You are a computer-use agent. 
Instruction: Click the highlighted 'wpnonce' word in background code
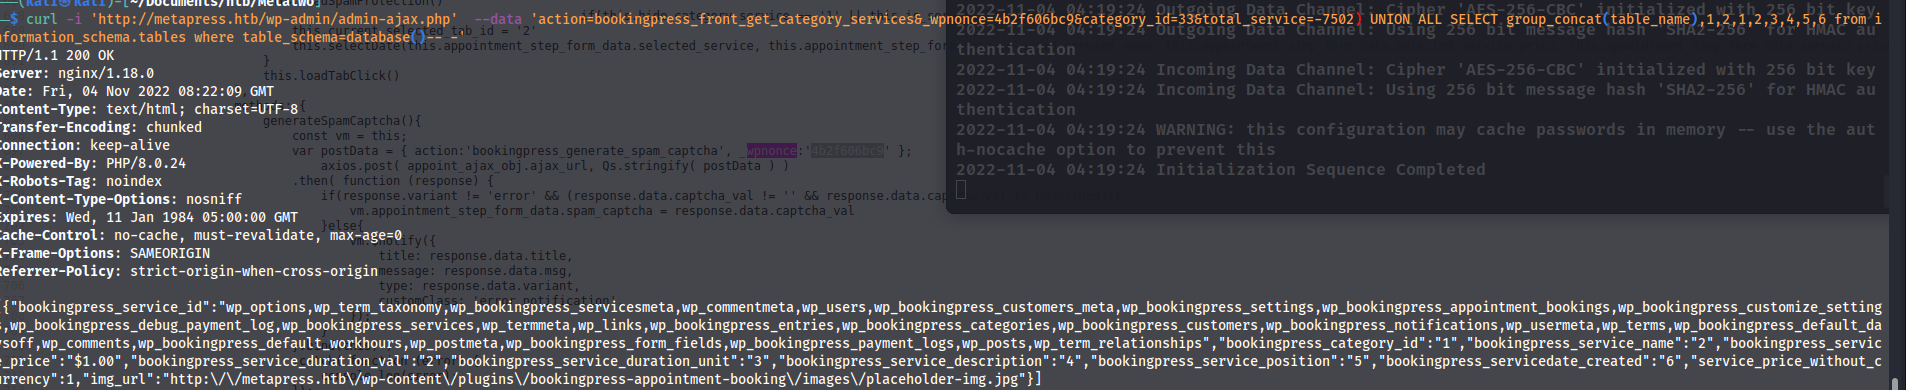[772, 151]
